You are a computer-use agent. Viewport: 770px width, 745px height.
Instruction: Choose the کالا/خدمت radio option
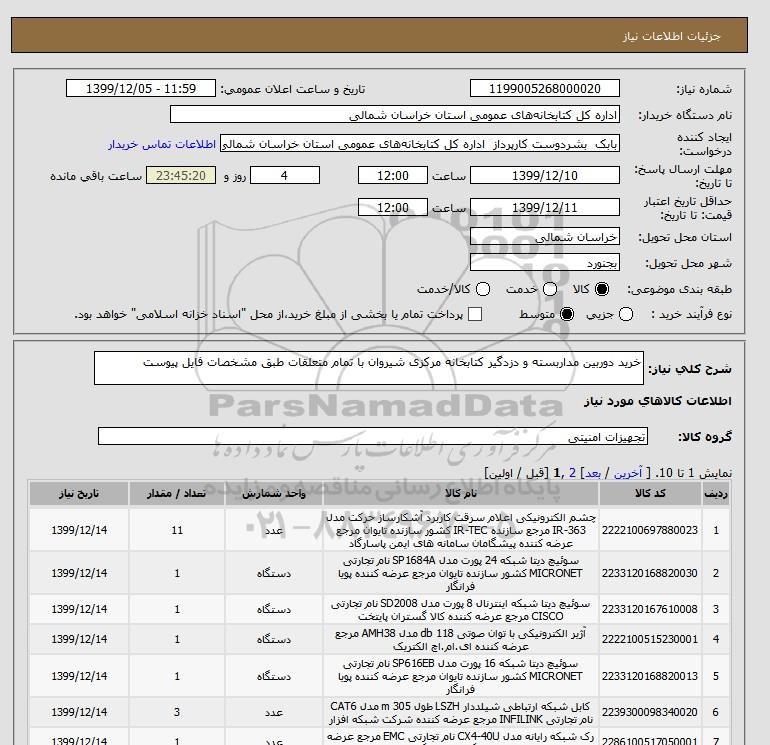click(483, 289)
